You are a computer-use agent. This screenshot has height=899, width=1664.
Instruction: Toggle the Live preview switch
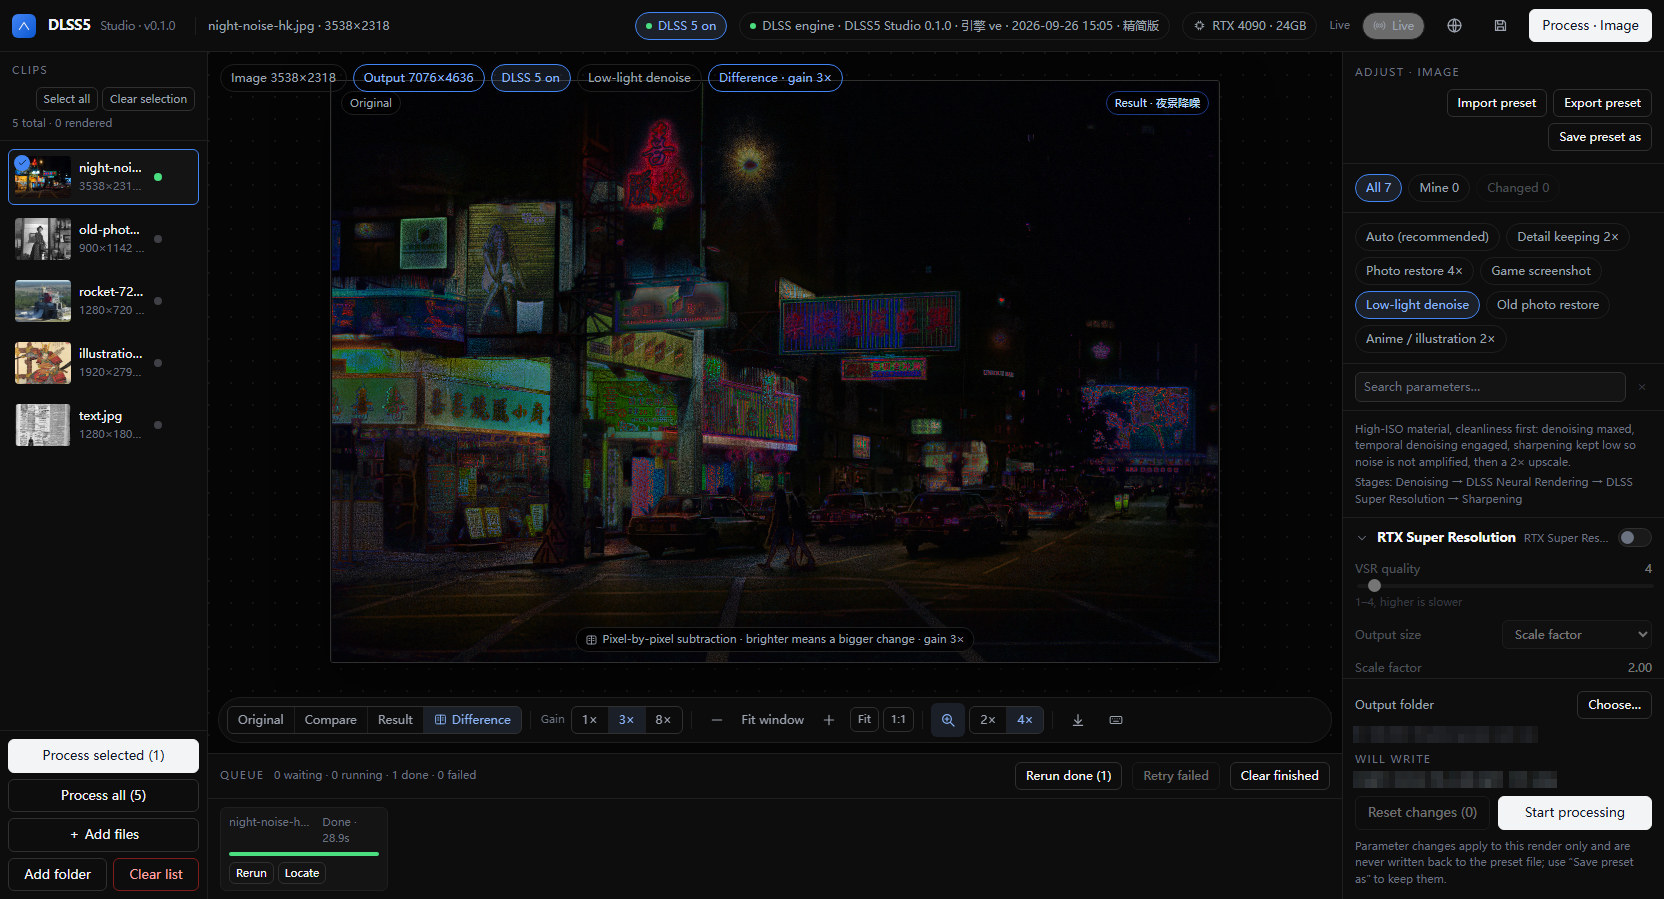(1393, 26)
